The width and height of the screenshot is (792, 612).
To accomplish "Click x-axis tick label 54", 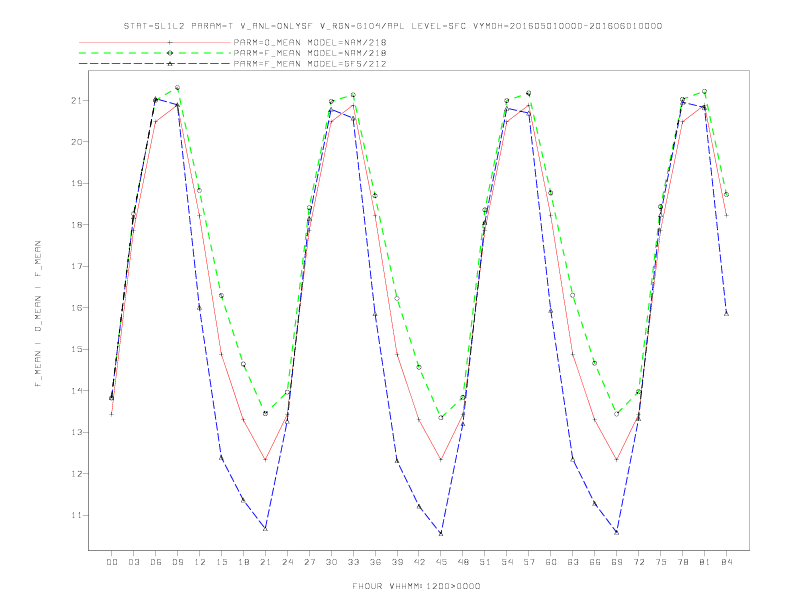I will point(507,562).
